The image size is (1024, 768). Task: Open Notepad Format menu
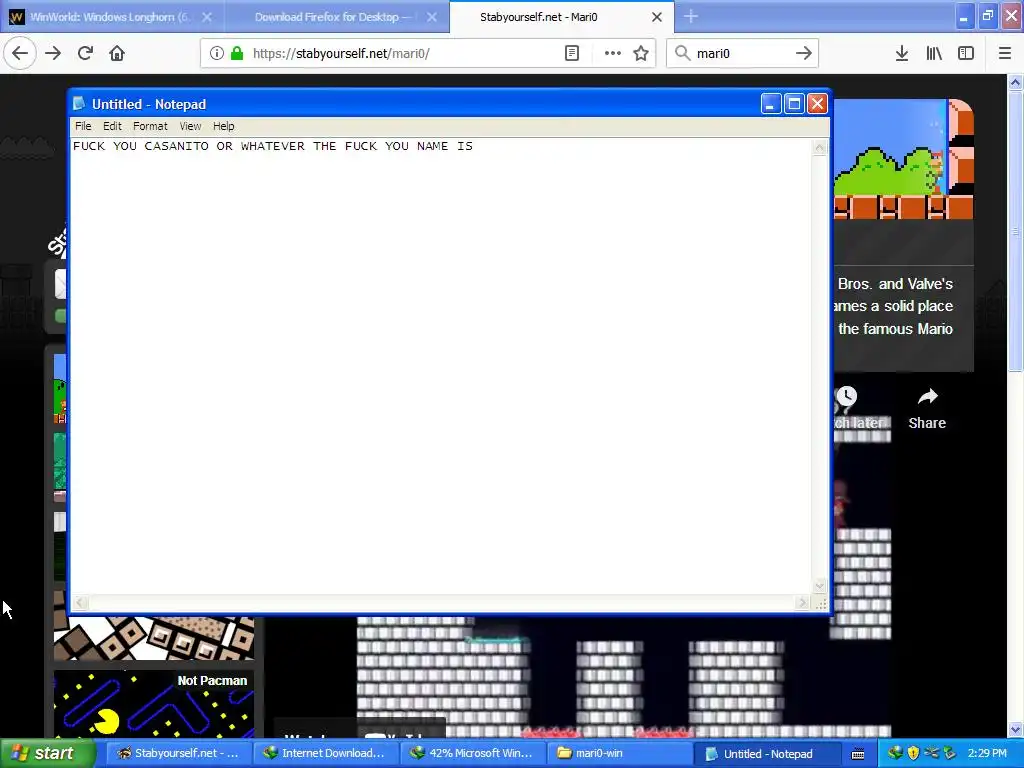click(150, 126)
